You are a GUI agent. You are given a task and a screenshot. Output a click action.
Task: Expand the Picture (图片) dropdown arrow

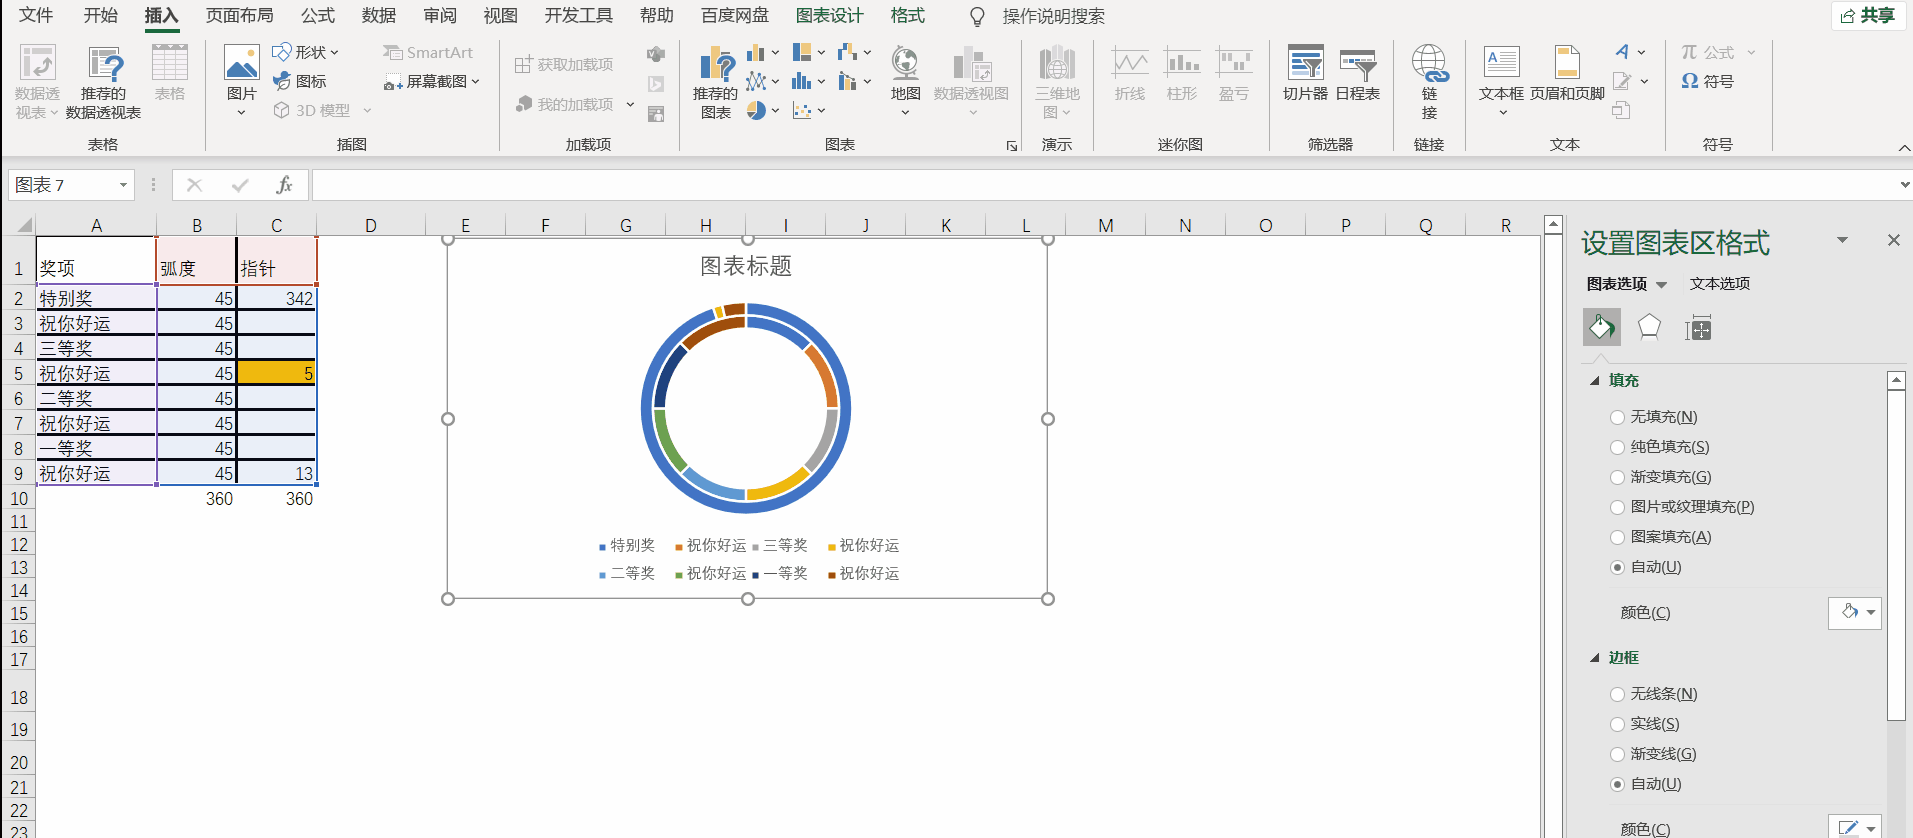coord(241,112)
